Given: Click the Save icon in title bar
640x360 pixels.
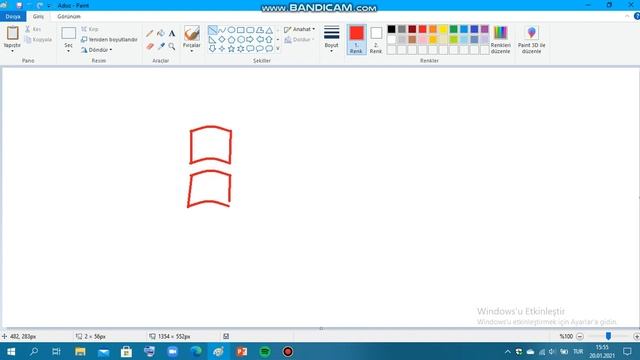Looking at the screenshot, I should pyautogui.click(x=19, y=6).
